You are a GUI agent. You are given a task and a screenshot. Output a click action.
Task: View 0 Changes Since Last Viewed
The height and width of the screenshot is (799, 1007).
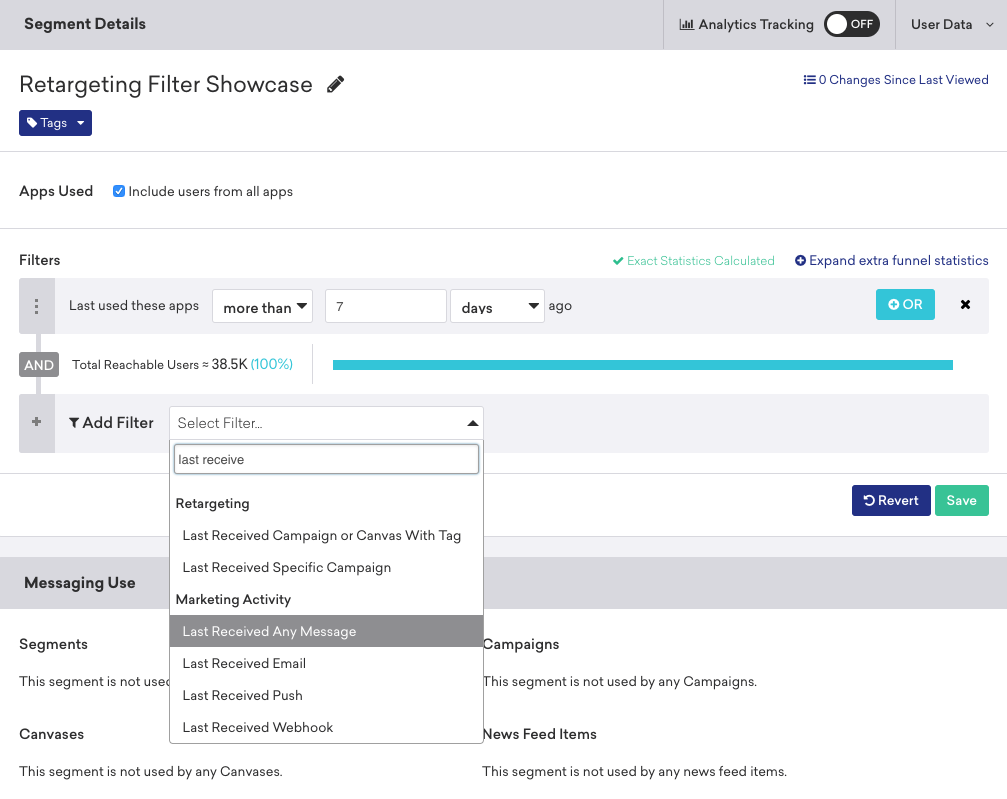pyautogui.click(x=895, y=80)
